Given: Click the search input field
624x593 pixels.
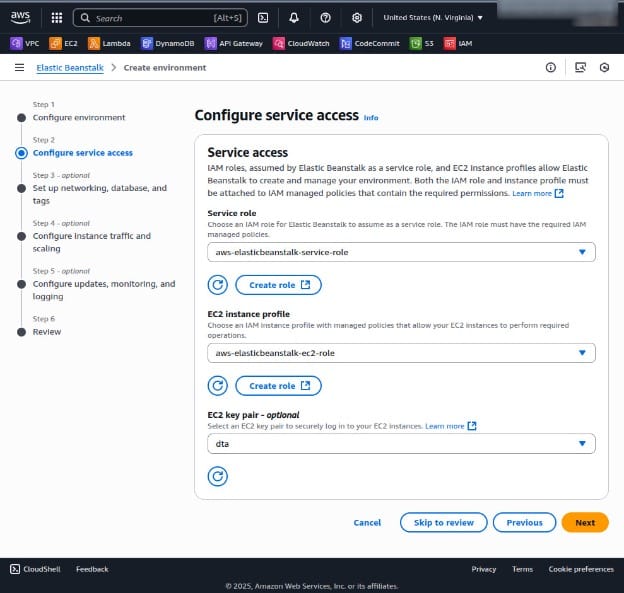Looking at the screenshot, I should tap(159, 18).
